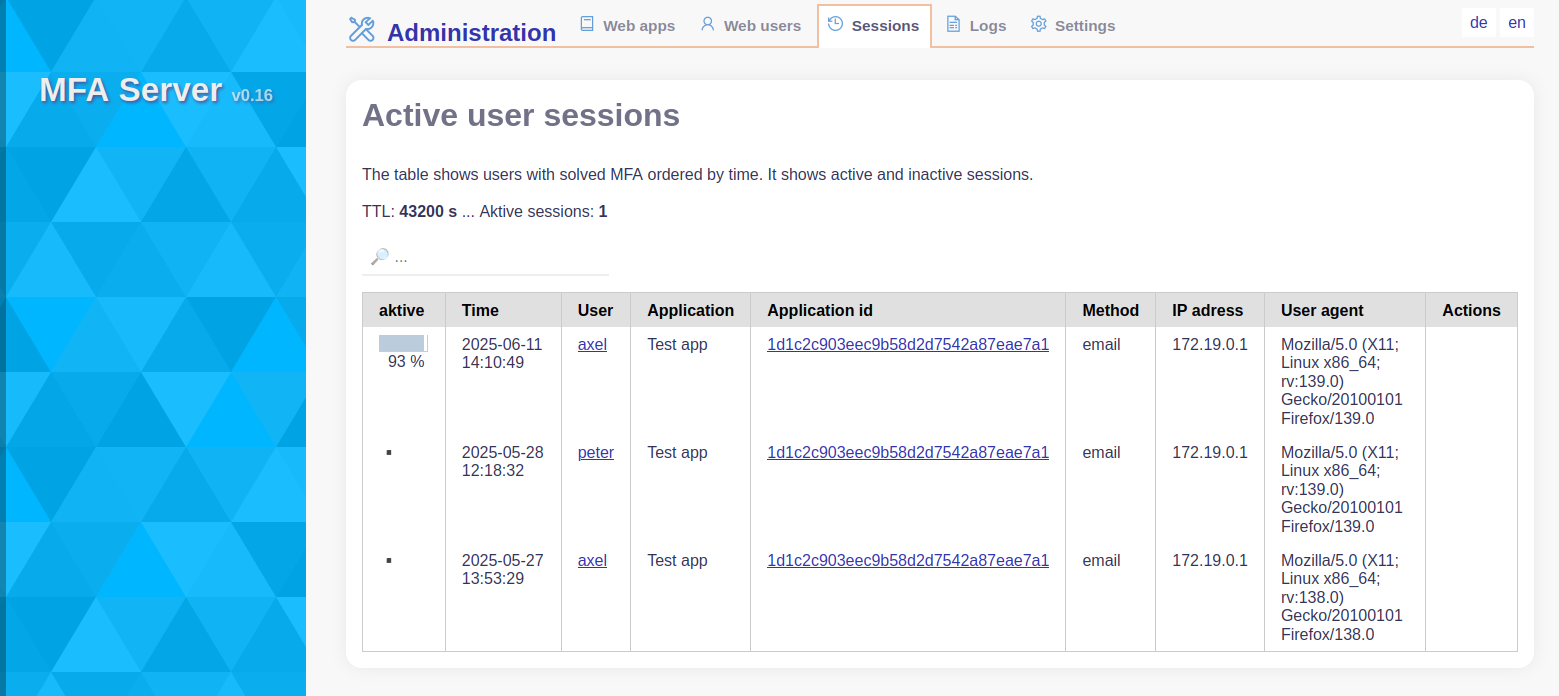This screenshot has width=1559, height=696.
Task: Click the time "2025-05-27 13:53:29"
Action: click(503, 570)
